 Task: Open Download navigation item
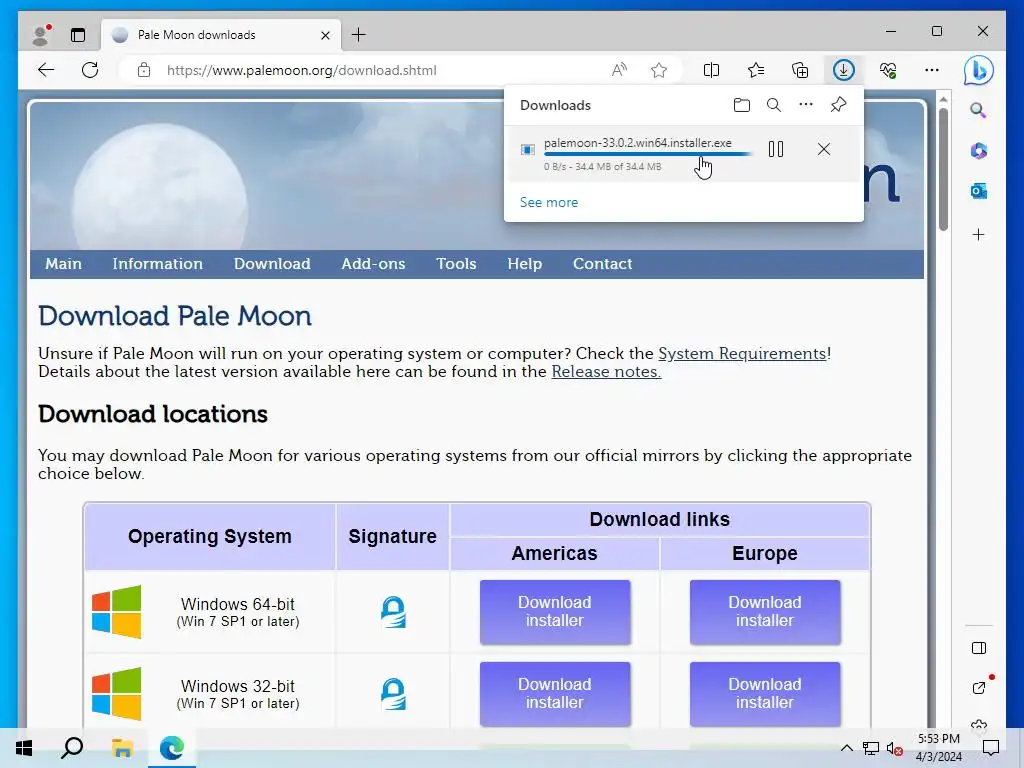272,264
